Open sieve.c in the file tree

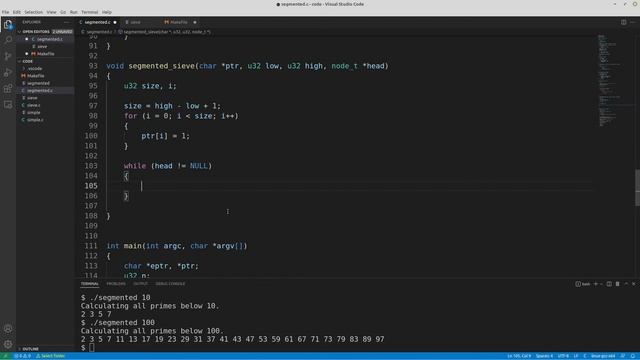(33, 105)
